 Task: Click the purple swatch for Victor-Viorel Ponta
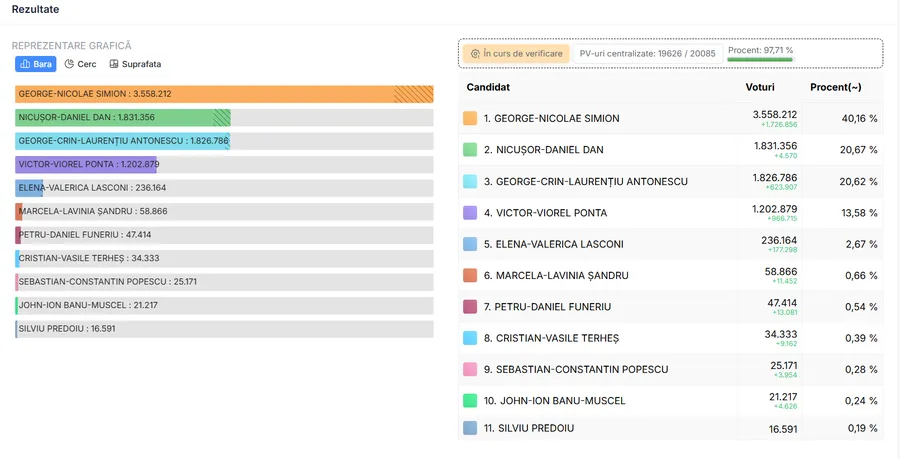pos(470,213)
